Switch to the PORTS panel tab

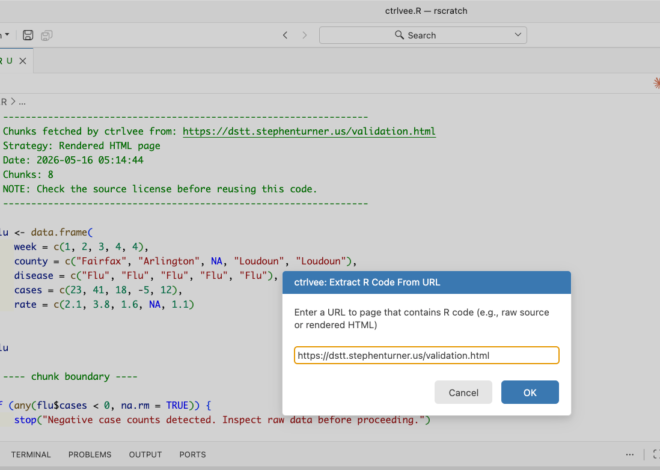coord(192,454)
